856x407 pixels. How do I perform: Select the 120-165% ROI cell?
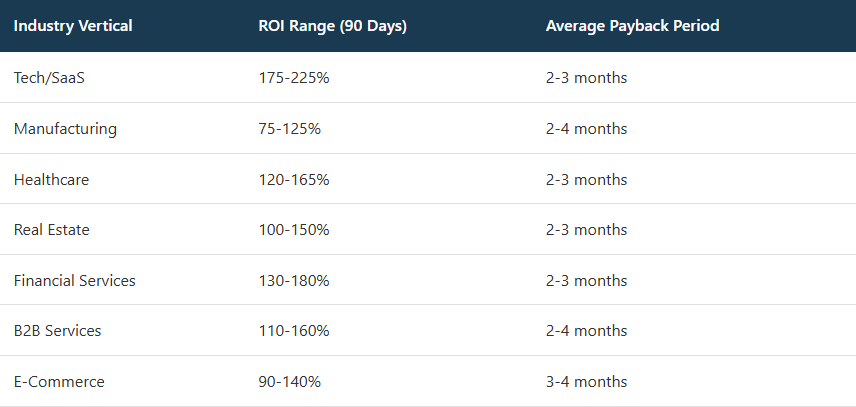294,180
